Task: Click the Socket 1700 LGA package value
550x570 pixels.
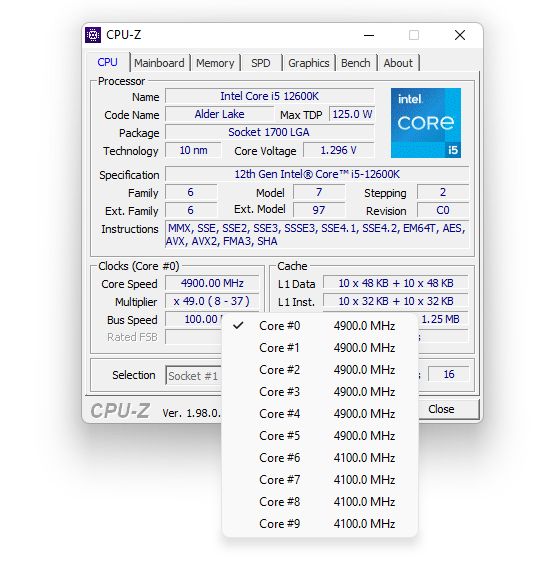Action: pyautogui.click(x=269, y=132)
